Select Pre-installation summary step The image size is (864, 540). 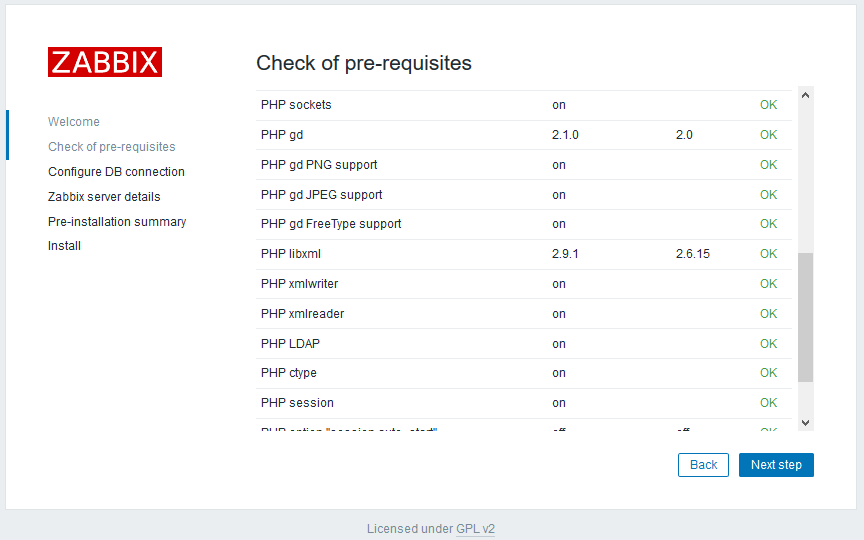[117, 222]
